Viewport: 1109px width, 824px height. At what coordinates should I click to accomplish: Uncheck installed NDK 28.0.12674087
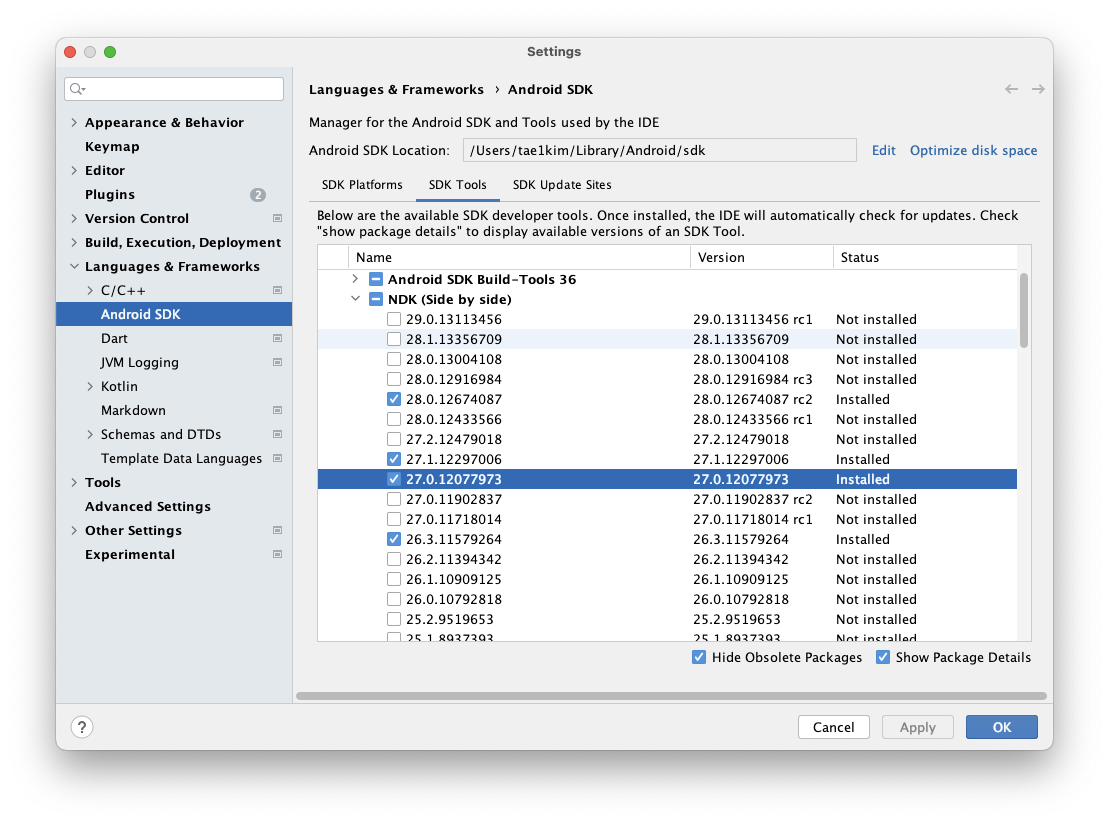point(394,399)
